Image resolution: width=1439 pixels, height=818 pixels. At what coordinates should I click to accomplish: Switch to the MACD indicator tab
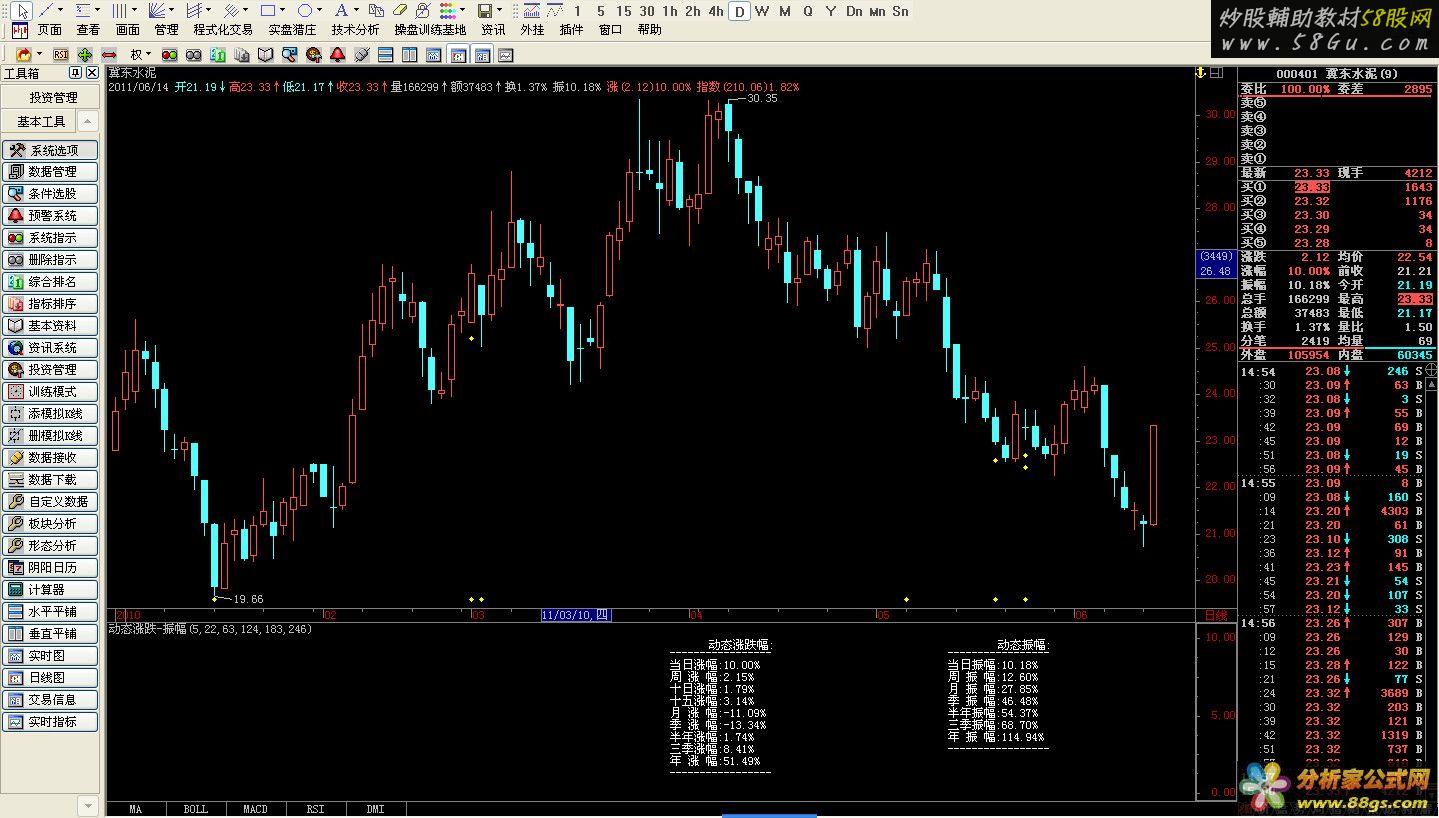tap(255, 809)
